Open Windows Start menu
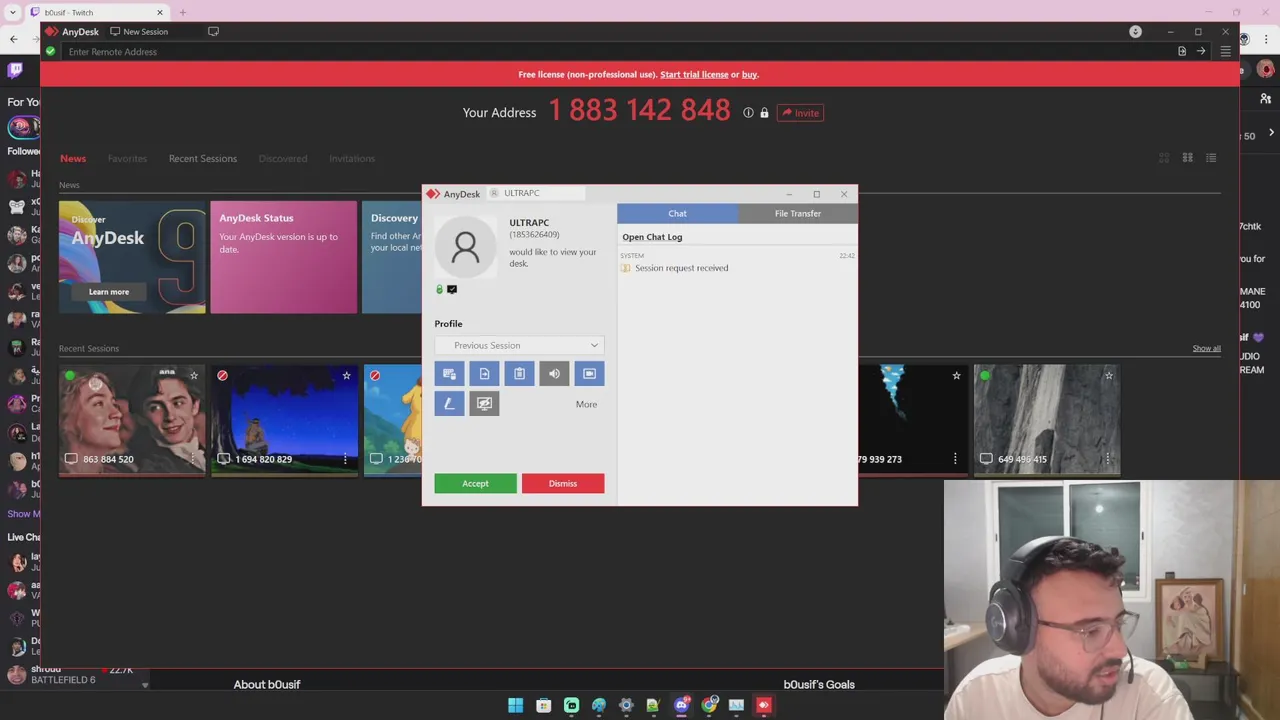Screen dimensions: 1280x720 [515, 705]
